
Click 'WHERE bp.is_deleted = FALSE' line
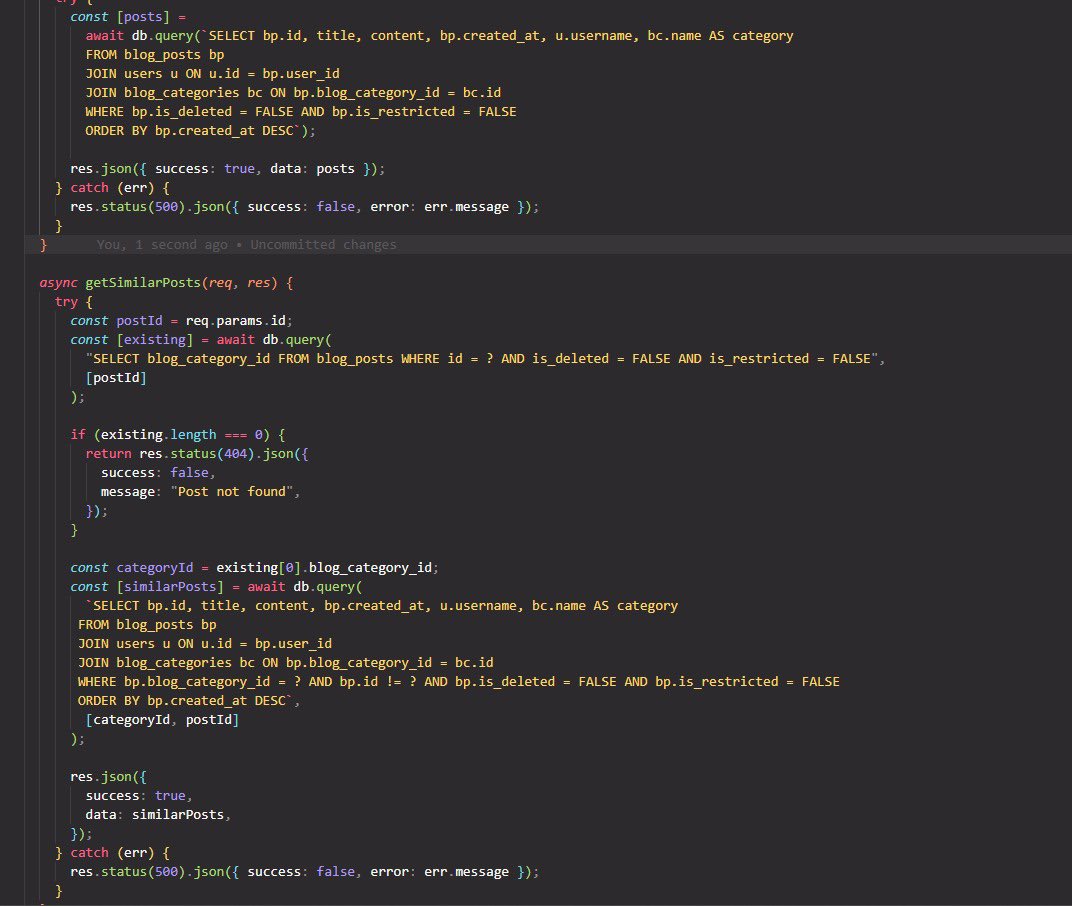point(301,111)
